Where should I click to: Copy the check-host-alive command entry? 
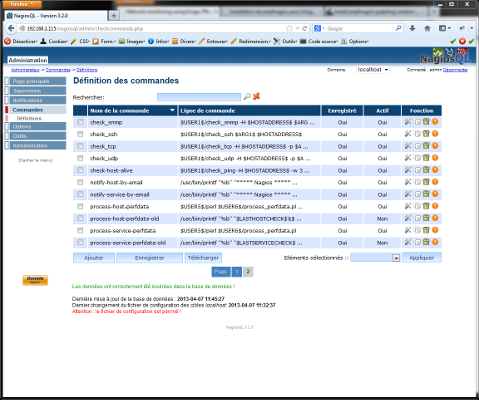(x=417, y=170)
